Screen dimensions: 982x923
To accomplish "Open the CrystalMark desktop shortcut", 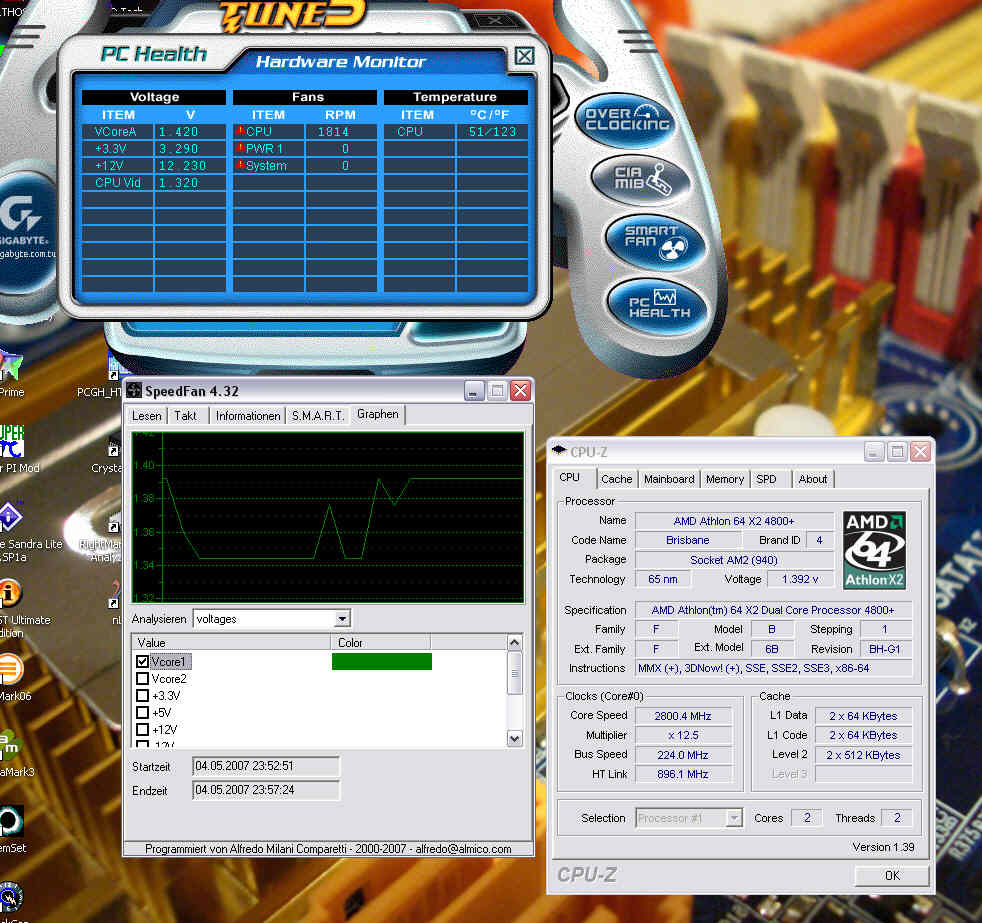I will click(x=111, y=455).
